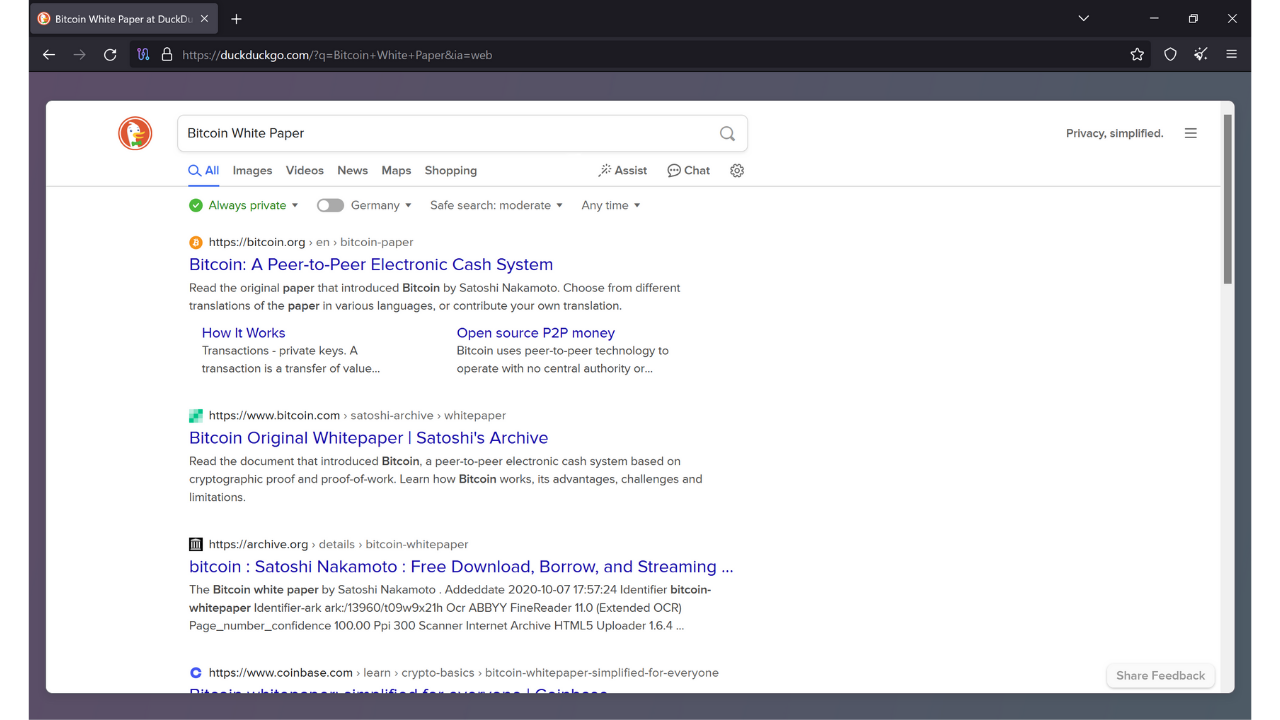Screen dimensions: 1280x720
Task: Open DuckDuckGo Assist
Action: coord(622,170)
